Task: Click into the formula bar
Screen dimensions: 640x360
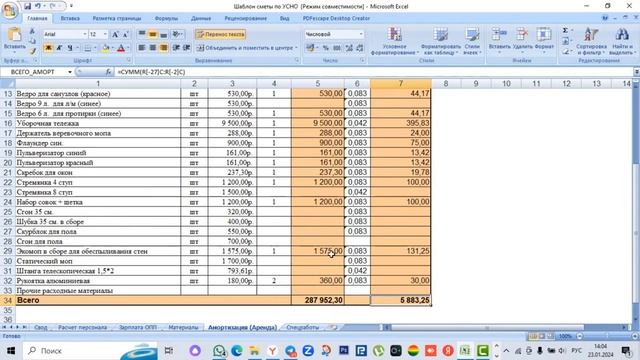Action: pos(373,72)
